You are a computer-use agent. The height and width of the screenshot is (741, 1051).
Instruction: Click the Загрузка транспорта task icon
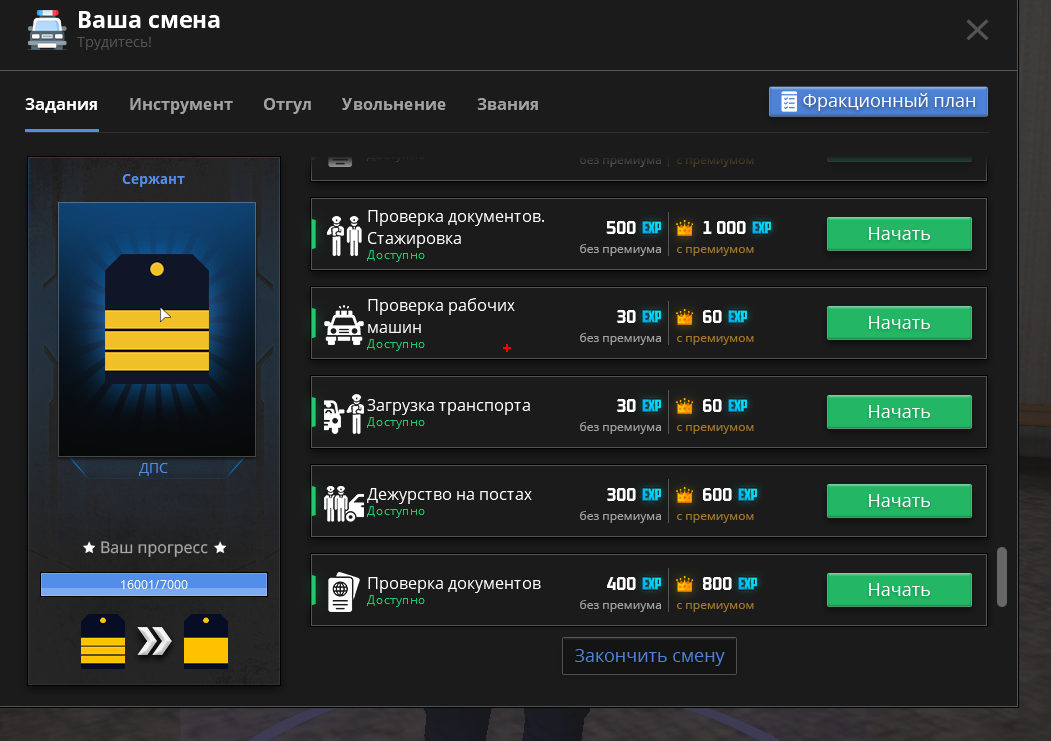pos(343,413)
